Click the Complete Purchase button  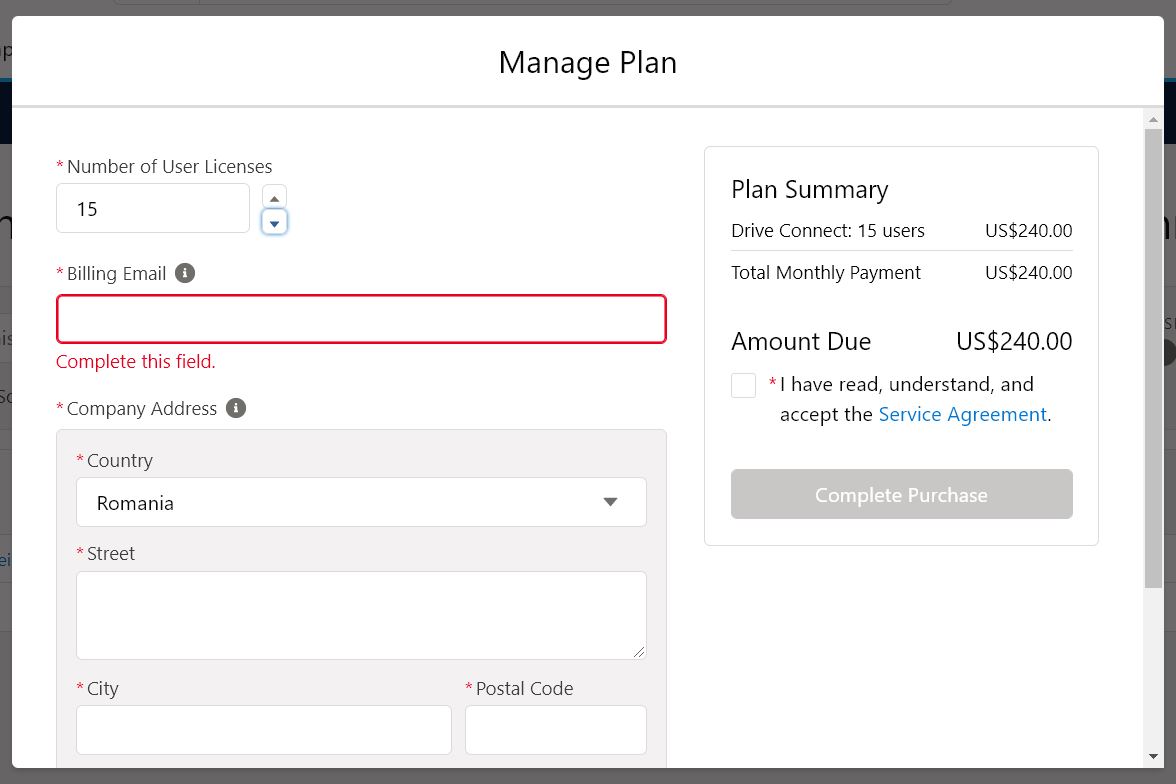click(x=902, y=494)
